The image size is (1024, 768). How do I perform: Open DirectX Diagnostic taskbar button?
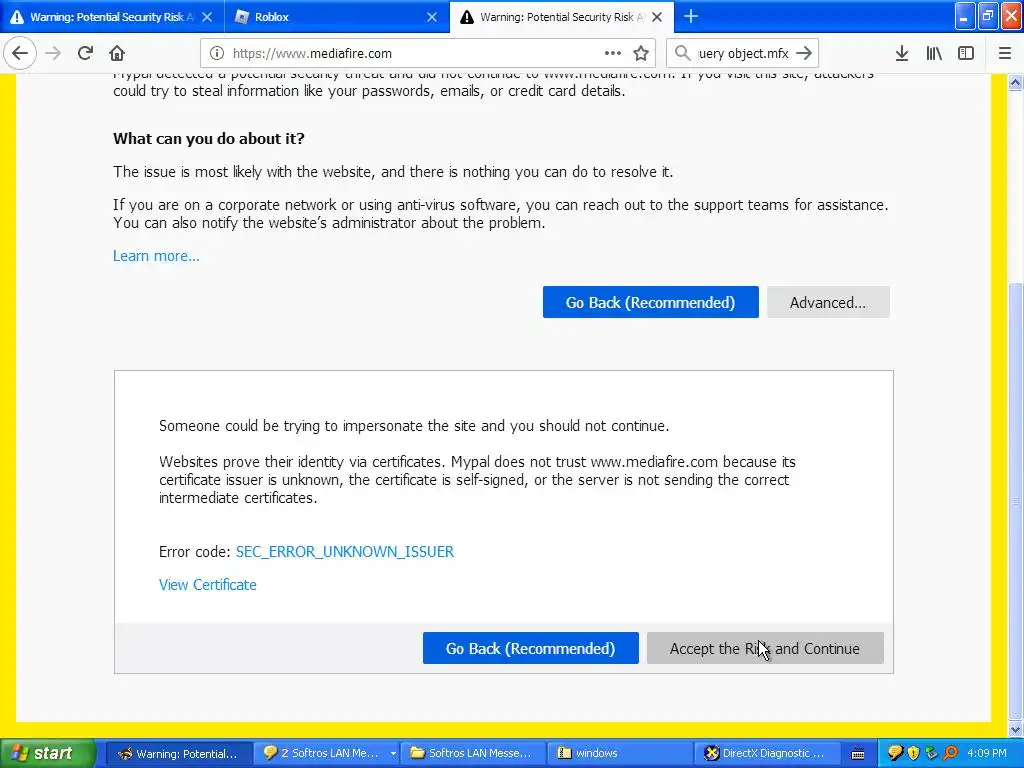[x=765, y=754]
